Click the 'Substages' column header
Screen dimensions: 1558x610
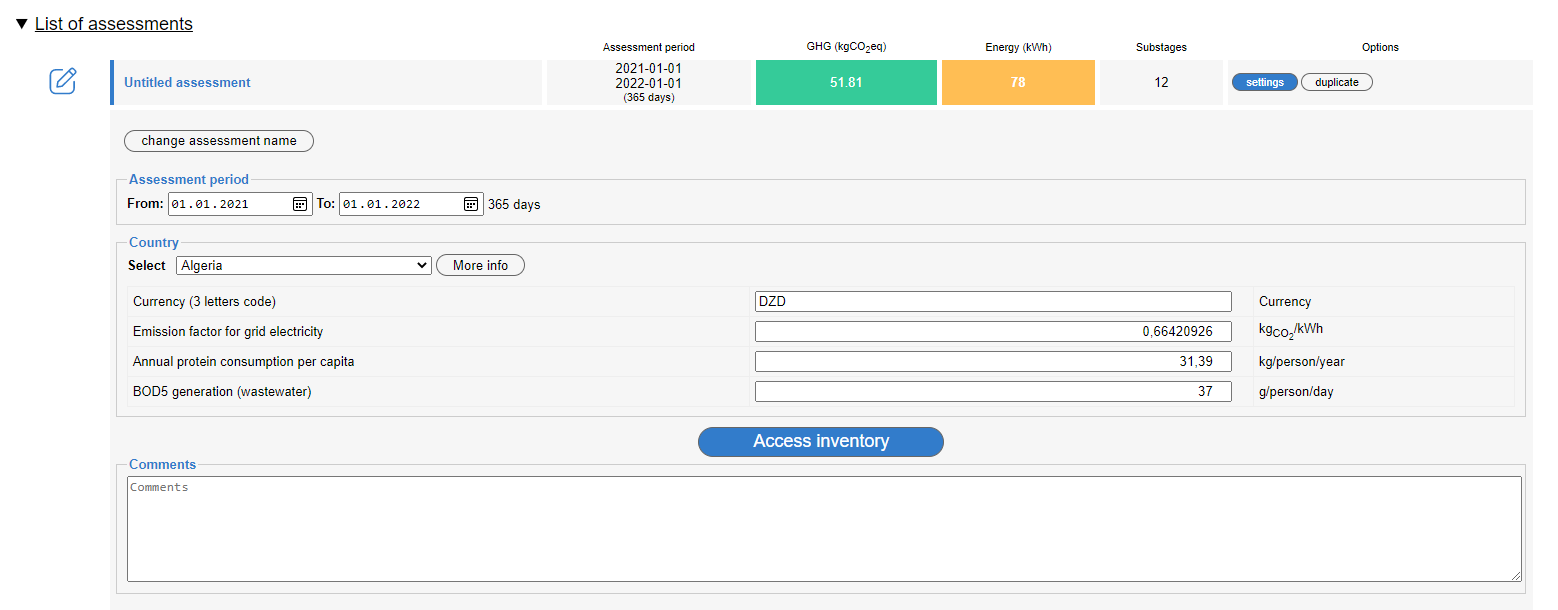click(1161, 47)
